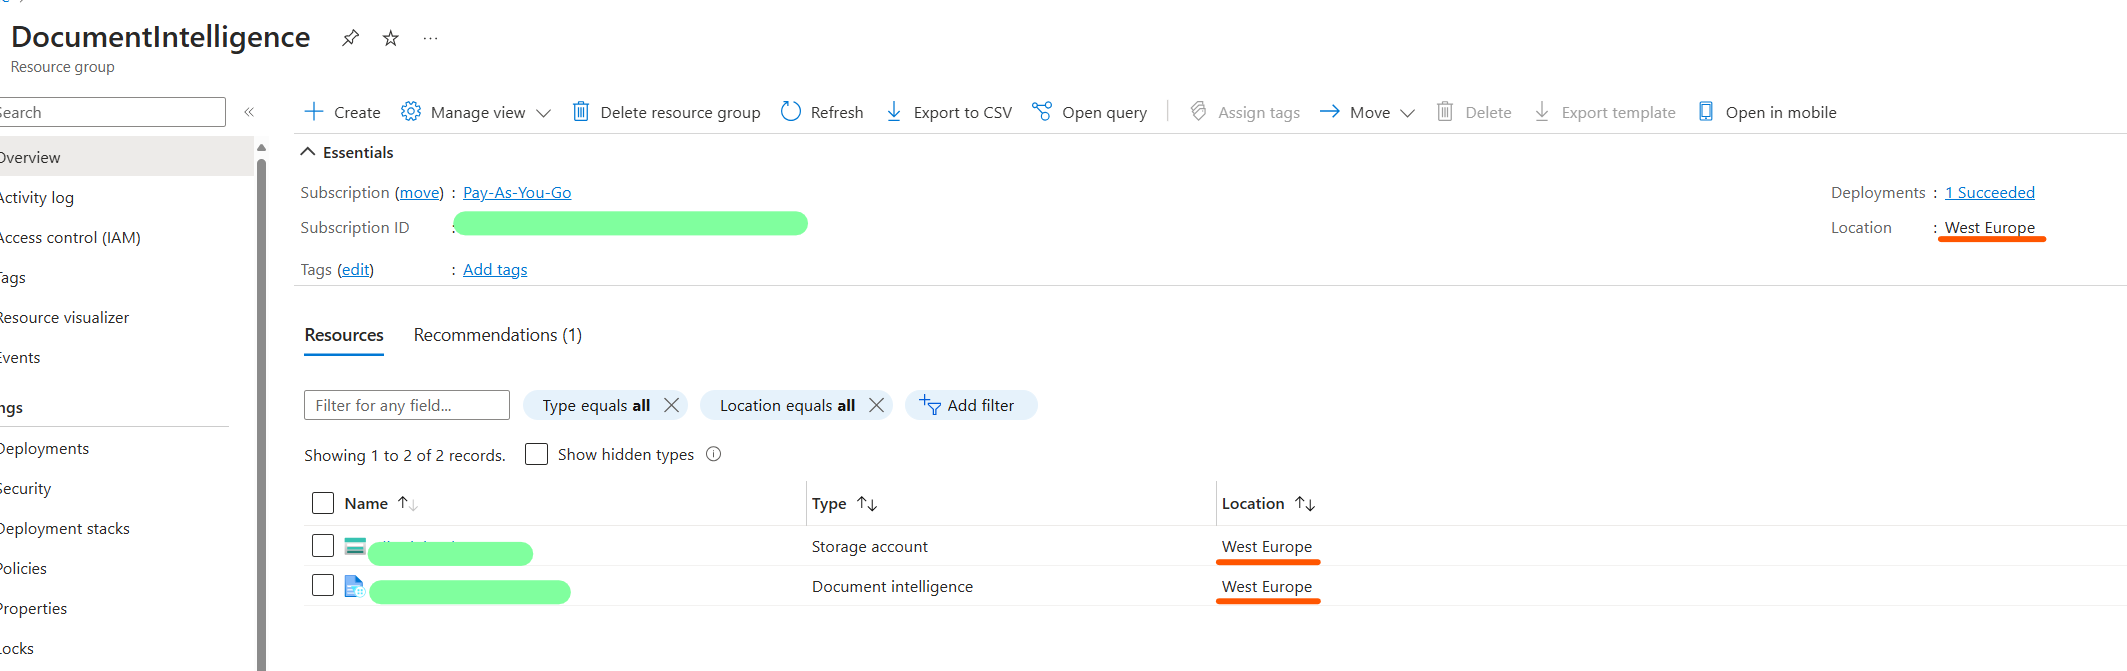Mark resource group as favorite star

click(391, 38)
